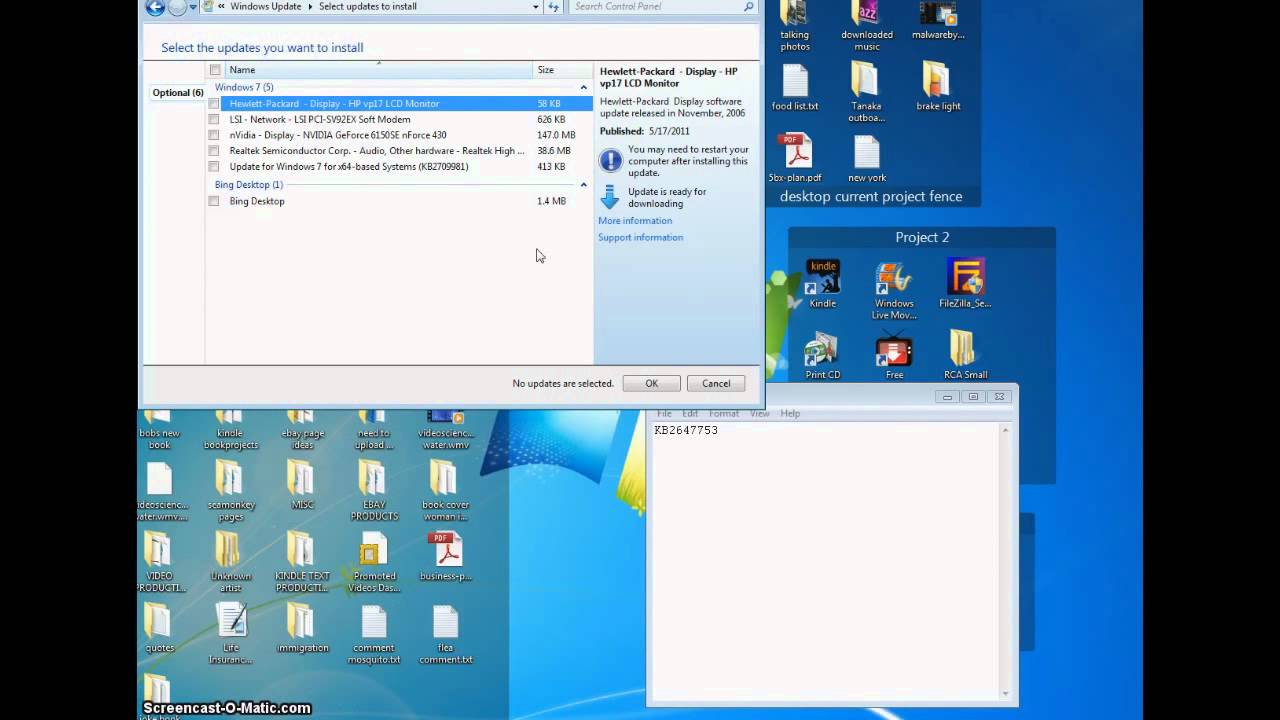Select the 'nVidia - Display - NVIDIA GeForce 6150SE' row text
Viewport: 1280px width, 720px height.
[338, 135]
